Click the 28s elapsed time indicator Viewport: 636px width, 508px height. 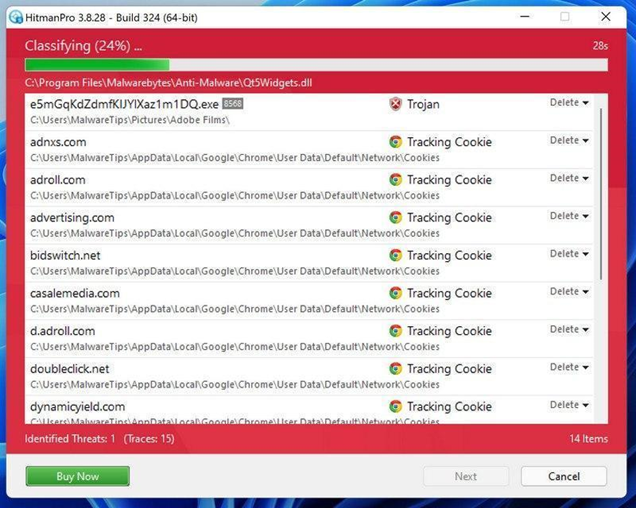tap(600, 46)
